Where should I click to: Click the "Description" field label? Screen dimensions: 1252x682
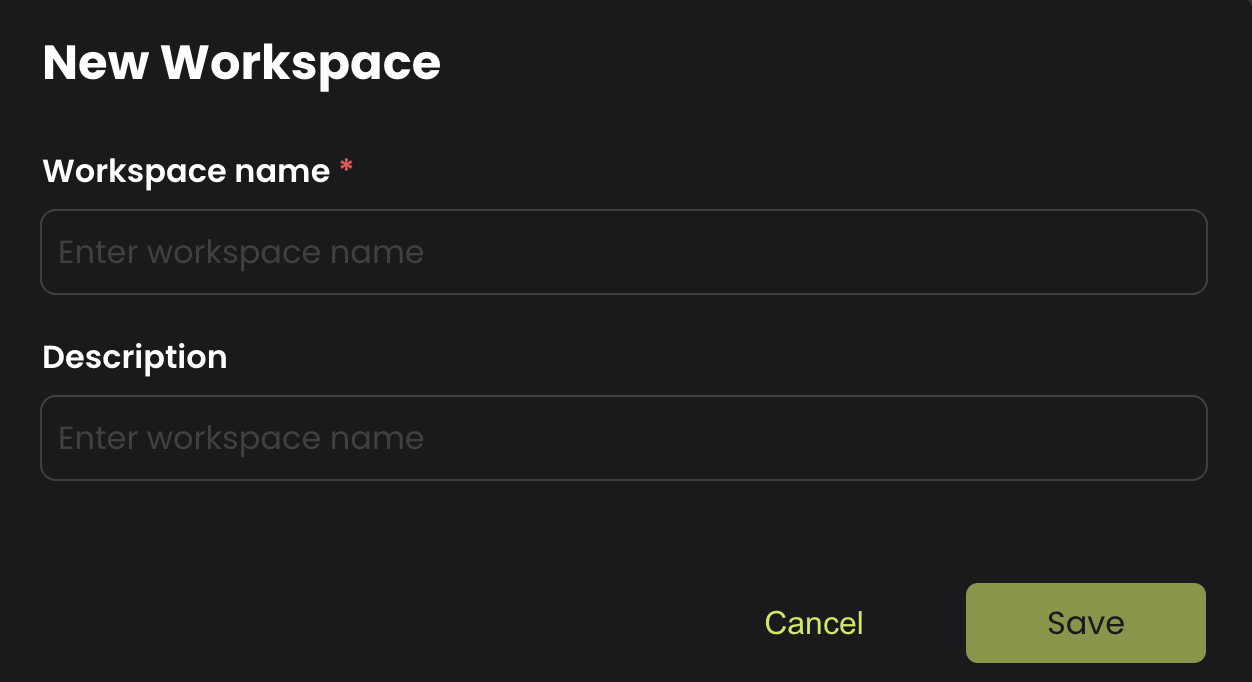[135, 357]
